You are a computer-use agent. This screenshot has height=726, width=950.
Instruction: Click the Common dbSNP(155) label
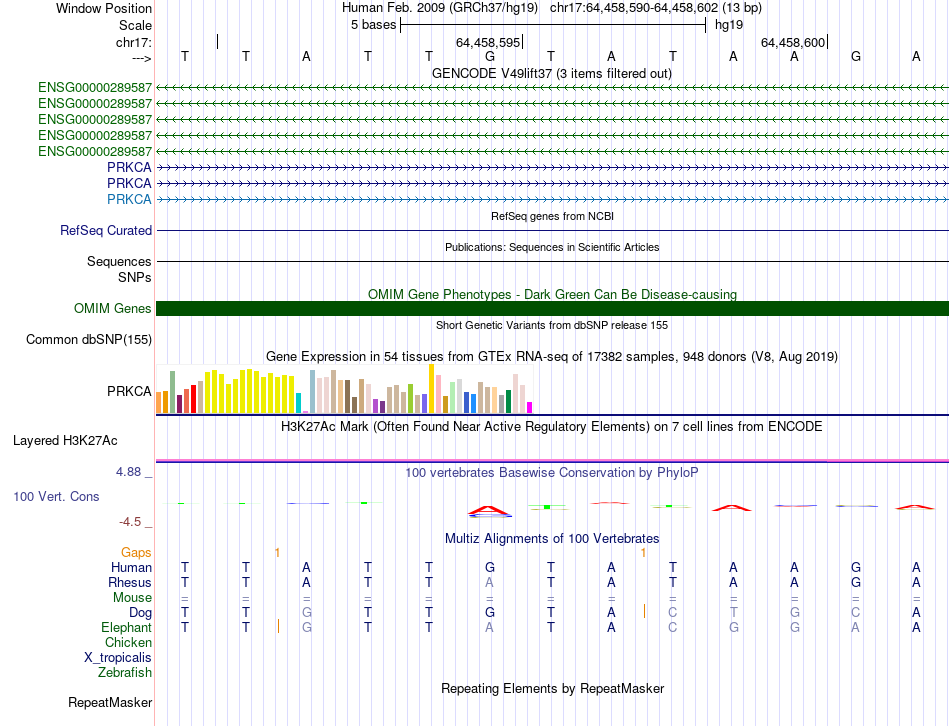(89, 339)
